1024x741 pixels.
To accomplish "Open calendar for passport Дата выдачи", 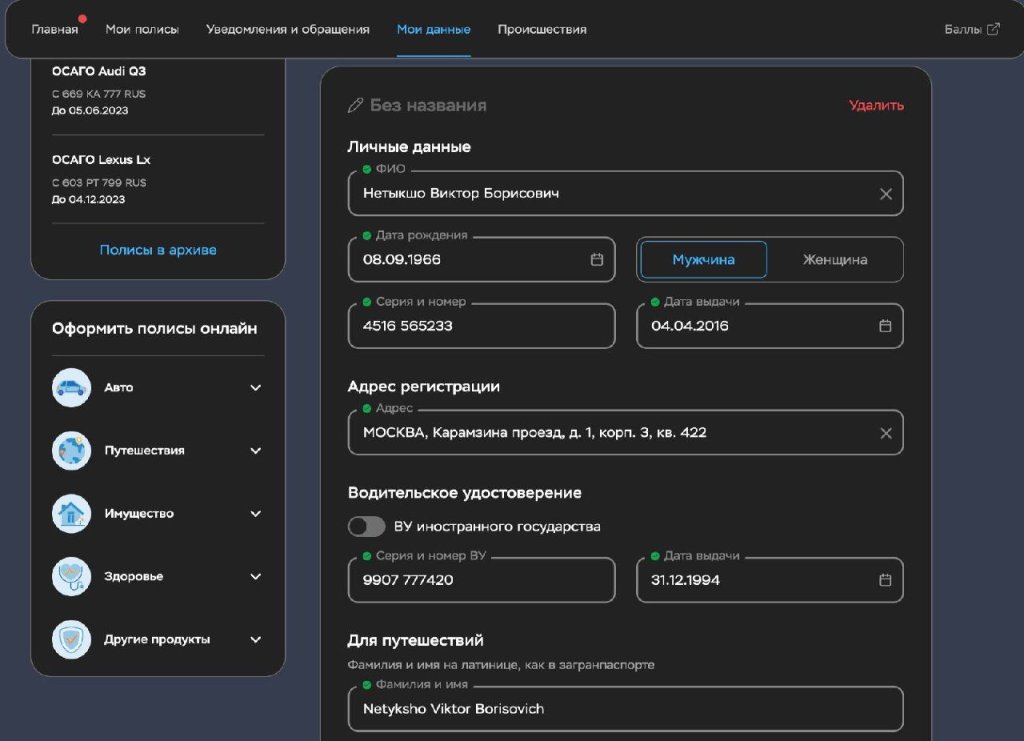I will (x=885, y=326).
